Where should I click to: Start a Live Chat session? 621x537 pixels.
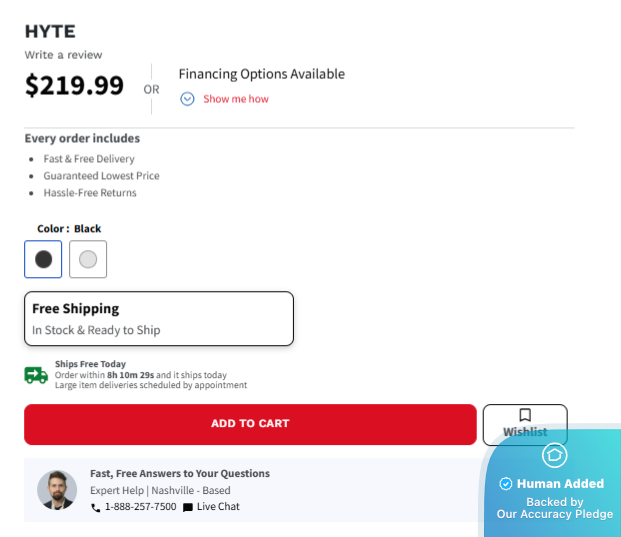coord(218,507)
